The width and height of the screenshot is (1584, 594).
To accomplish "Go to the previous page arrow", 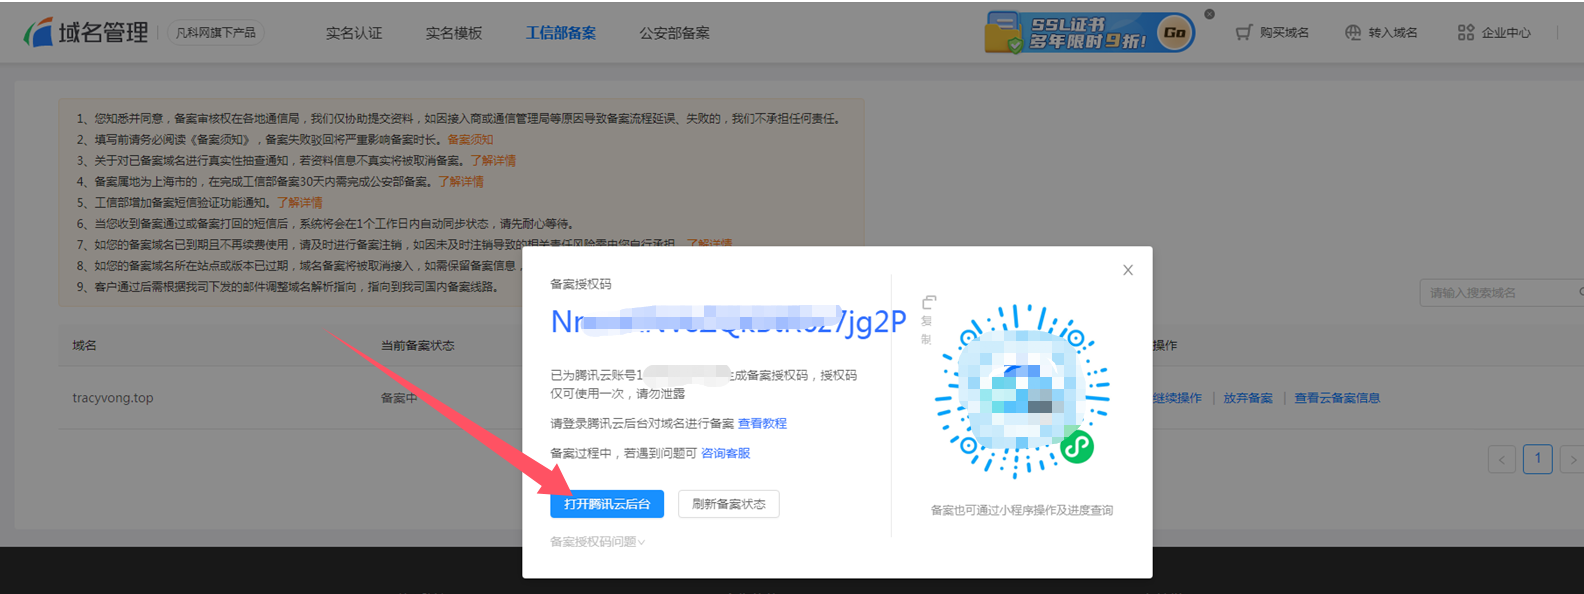I will (1501, 459).
